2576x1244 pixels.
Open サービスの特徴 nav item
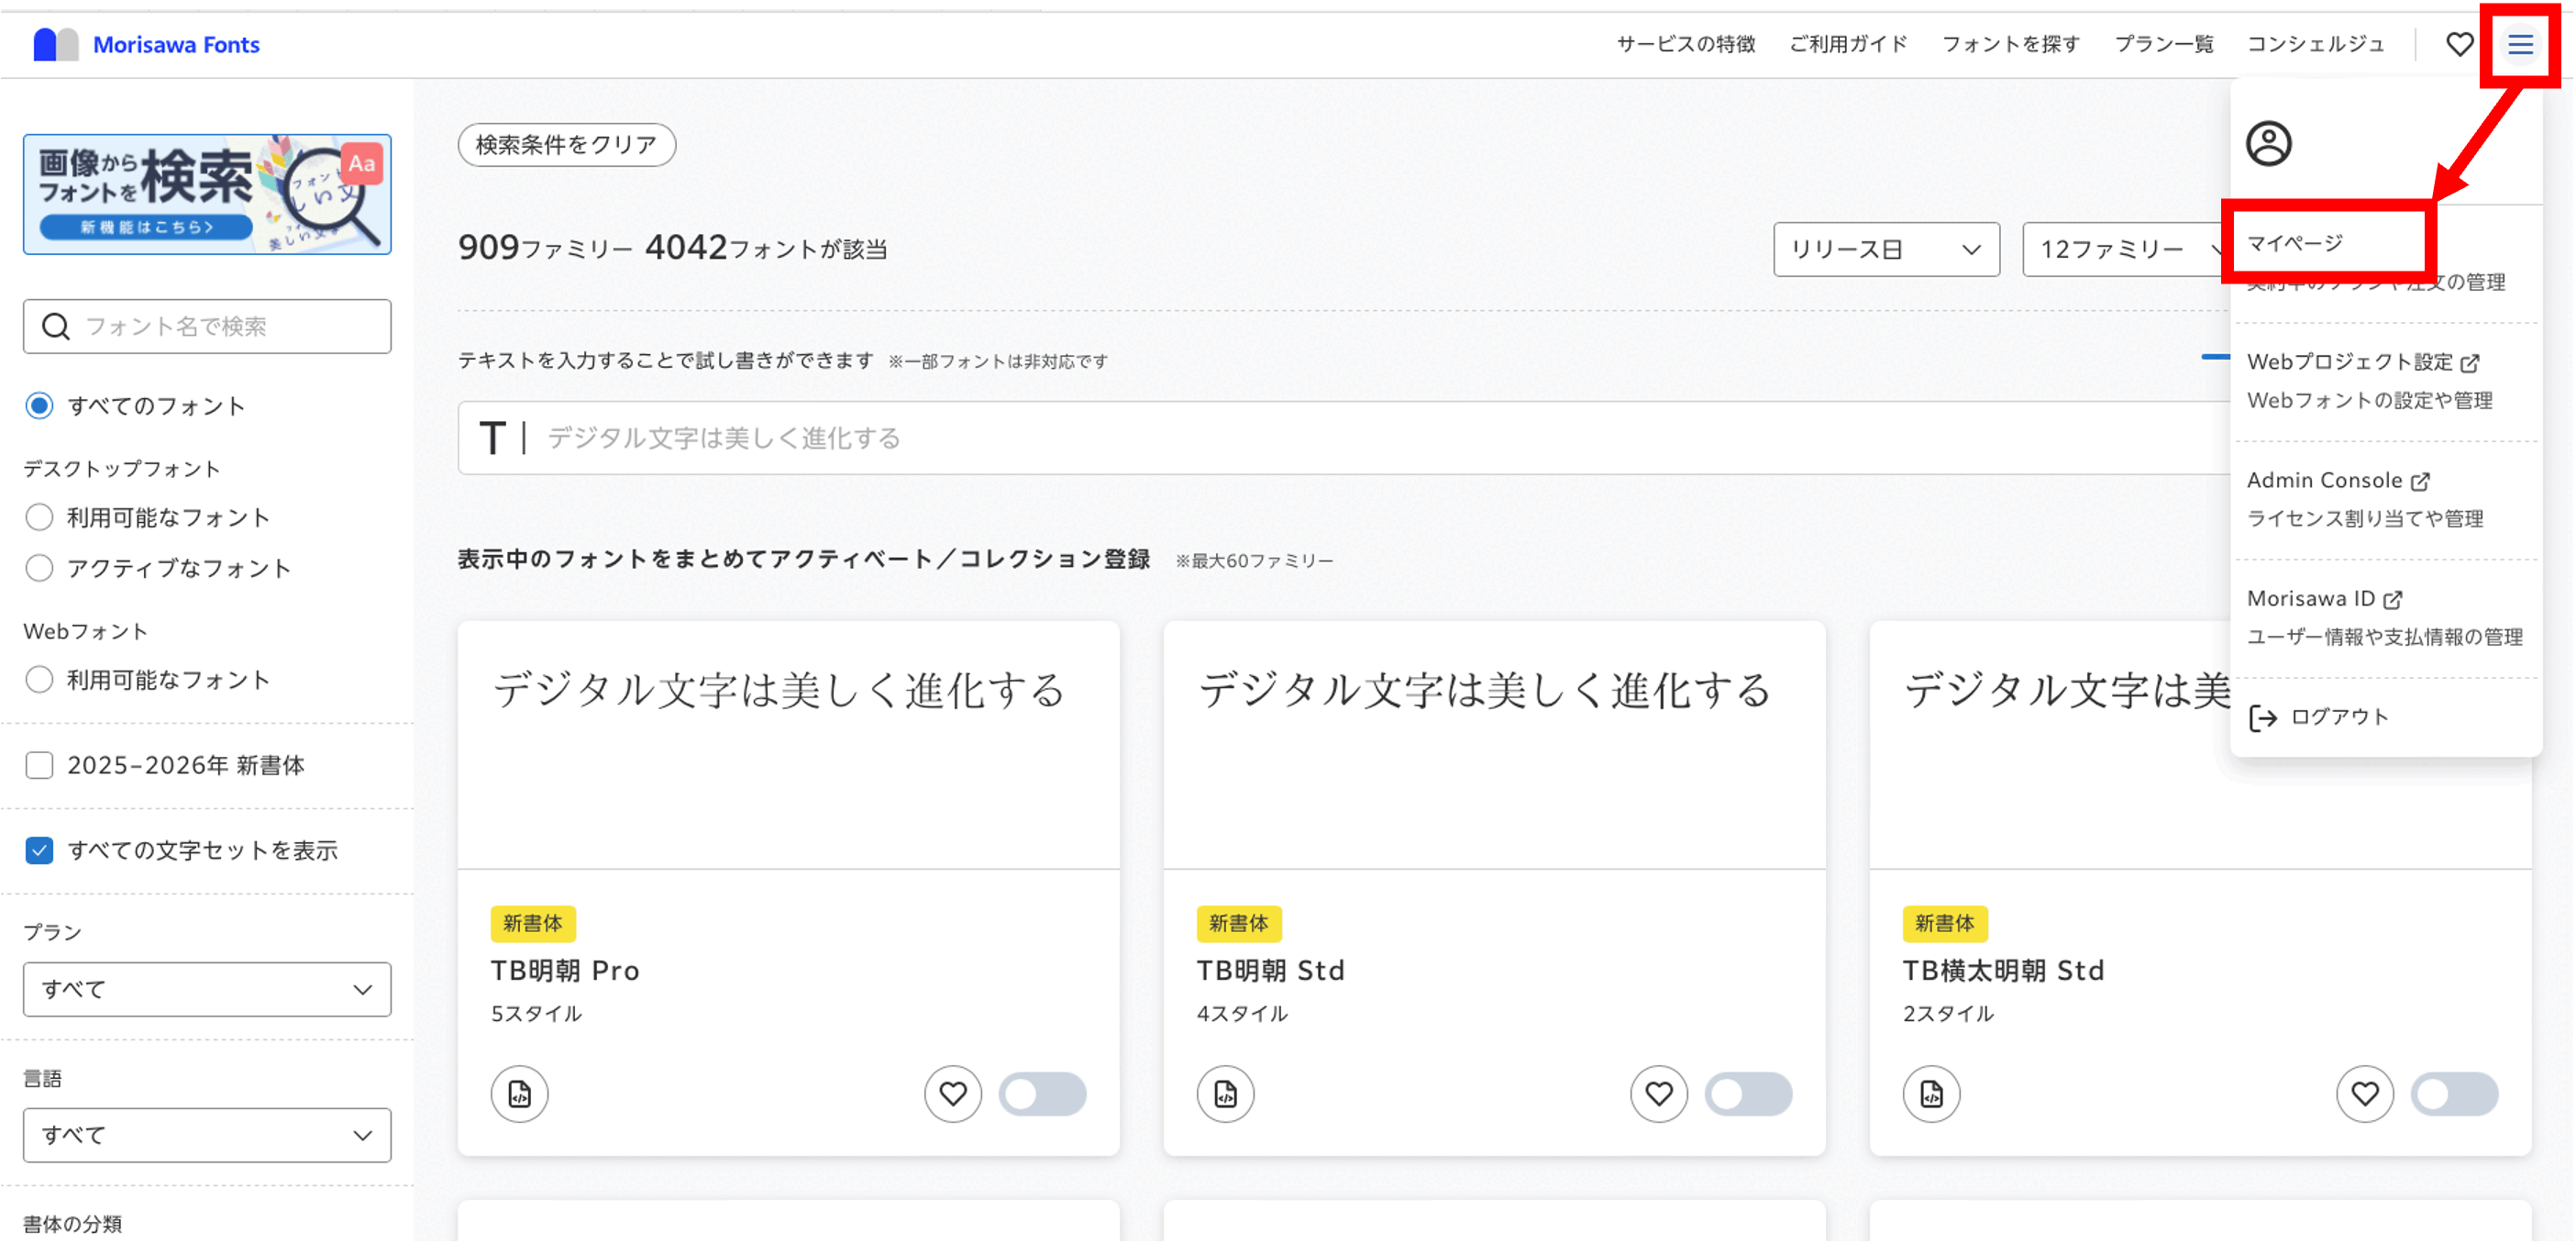pos(1686,44)
